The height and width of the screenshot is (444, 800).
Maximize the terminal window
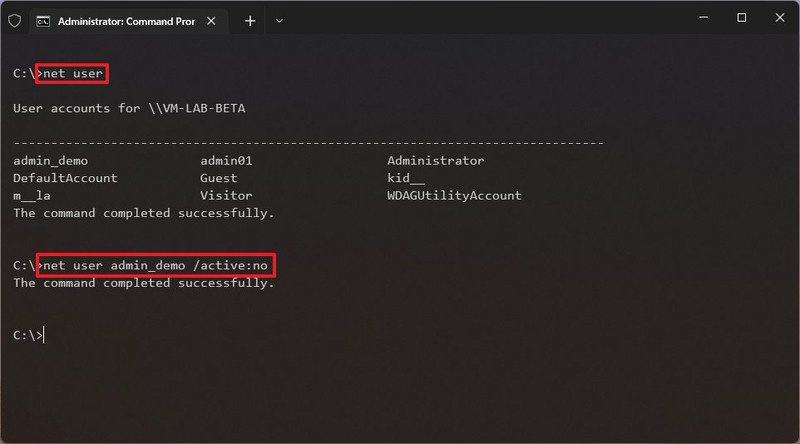pos(741,17)
